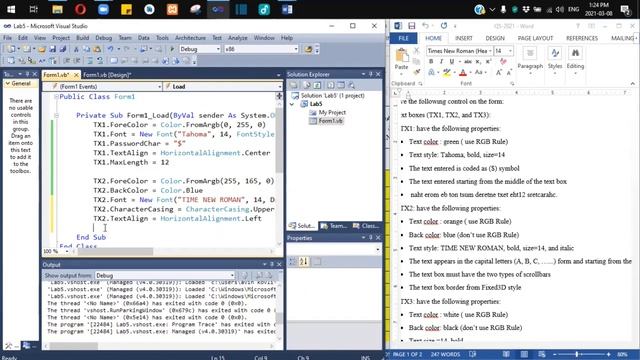Open the PAGE LAYOUT tab in Word

click(x=535, y=38)
